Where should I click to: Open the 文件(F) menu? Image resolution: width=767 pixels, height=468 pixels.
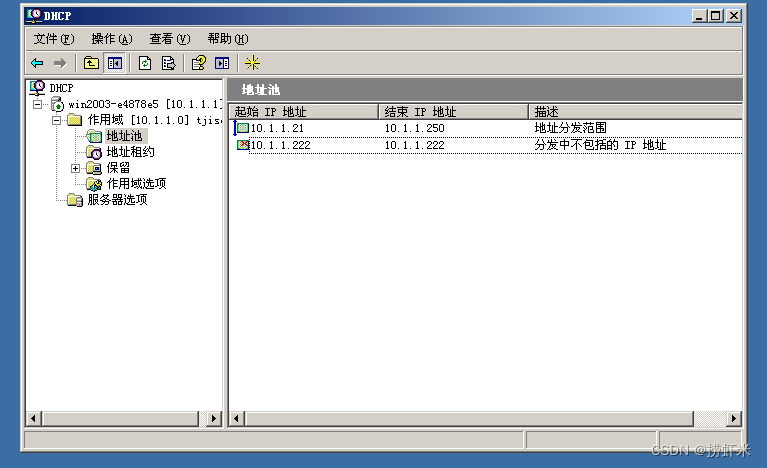[54, 39]
